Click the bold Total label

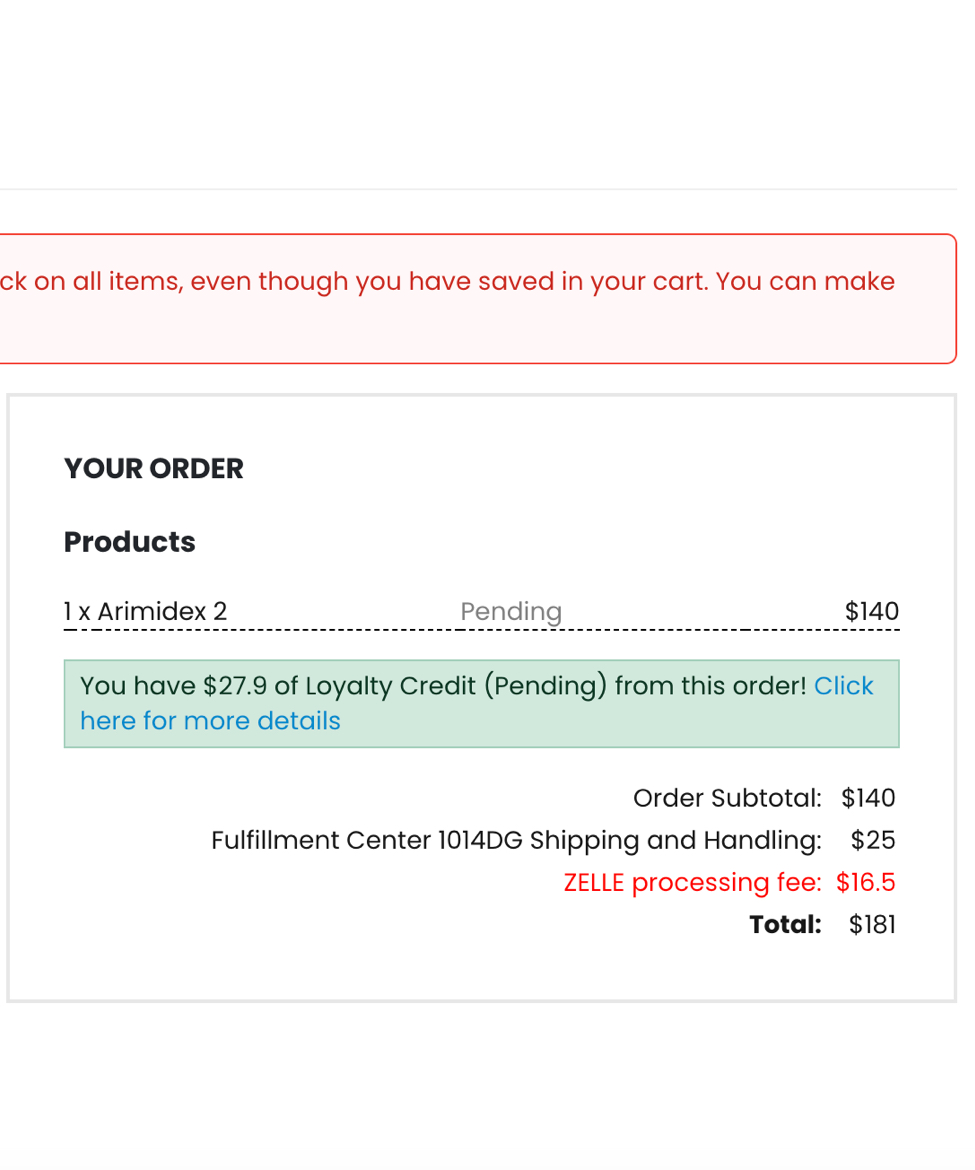(785, 924)
